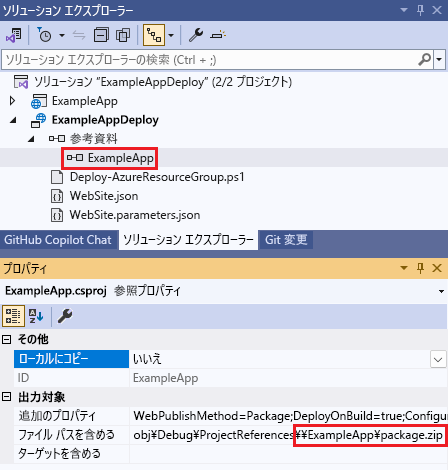Open the プロパティ panel window options dropdown
The image size is (448, 470).
(404, 268)
